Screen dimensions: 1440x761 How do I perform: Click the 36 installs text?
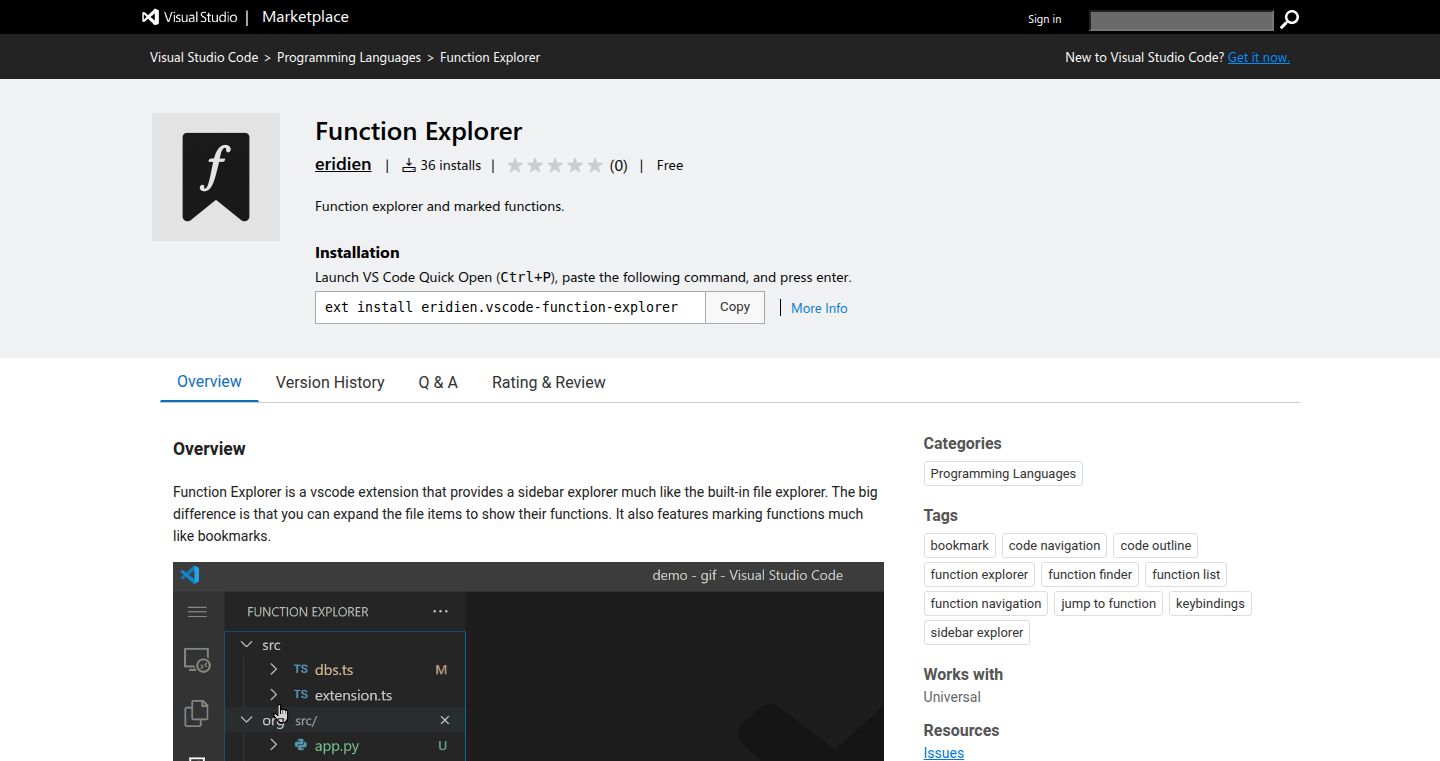[x=450, y=165]
